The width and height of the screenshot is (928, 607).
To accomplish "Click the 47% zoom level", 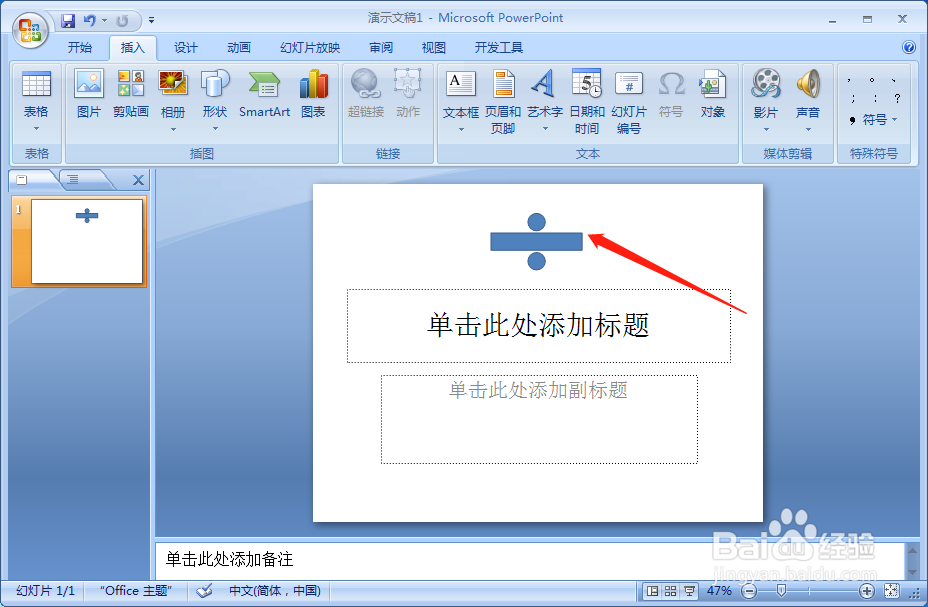I will pos(719,590).
